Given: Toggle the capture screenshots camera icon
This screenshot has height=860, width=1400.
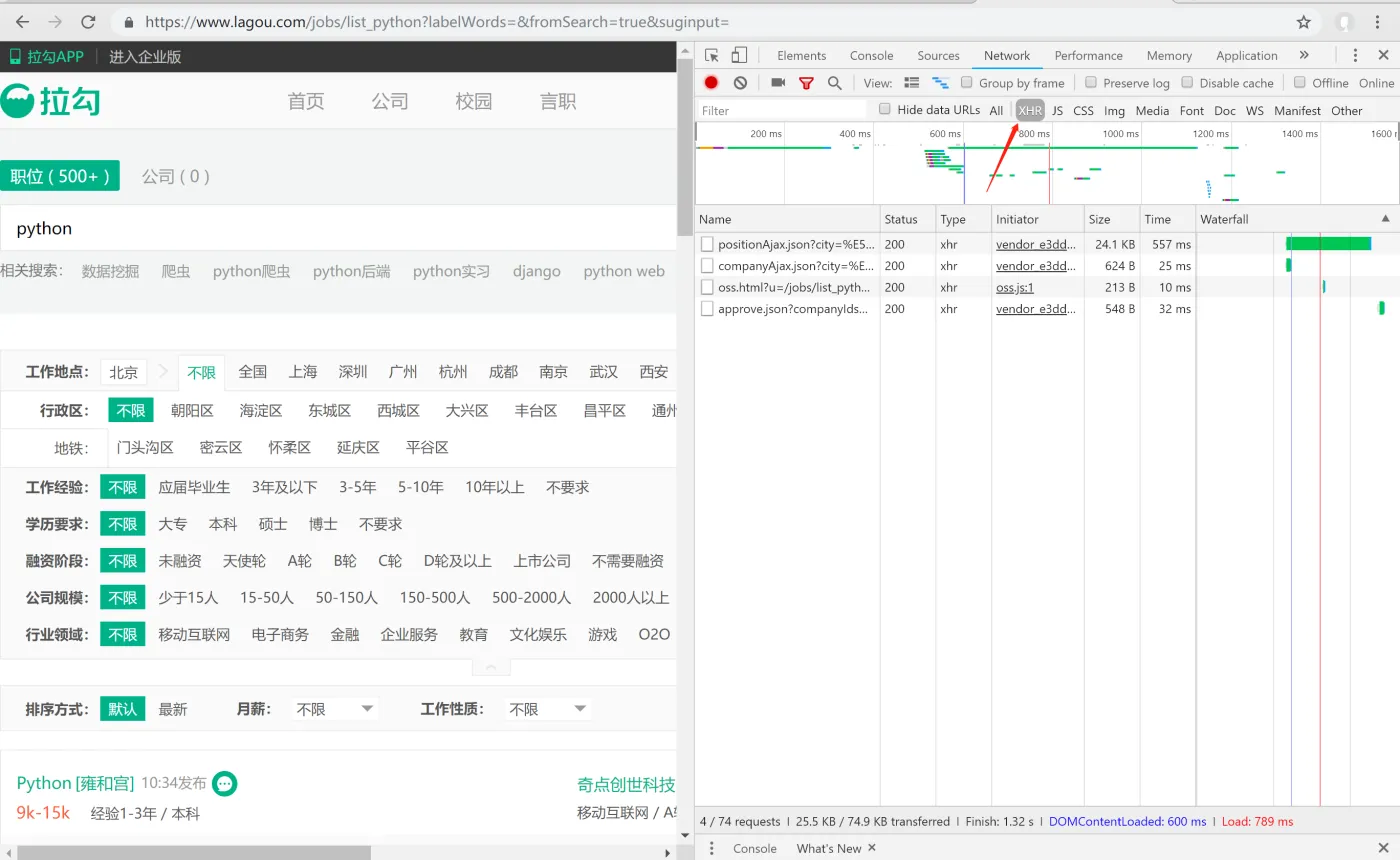Looking at the screenshot, I should [778, 83].
